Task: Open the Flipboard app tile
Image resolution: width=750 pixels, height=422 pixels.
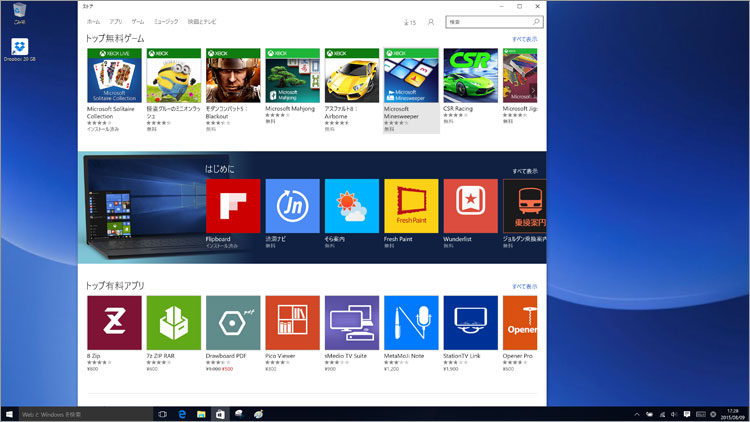Action: [232, 206]
